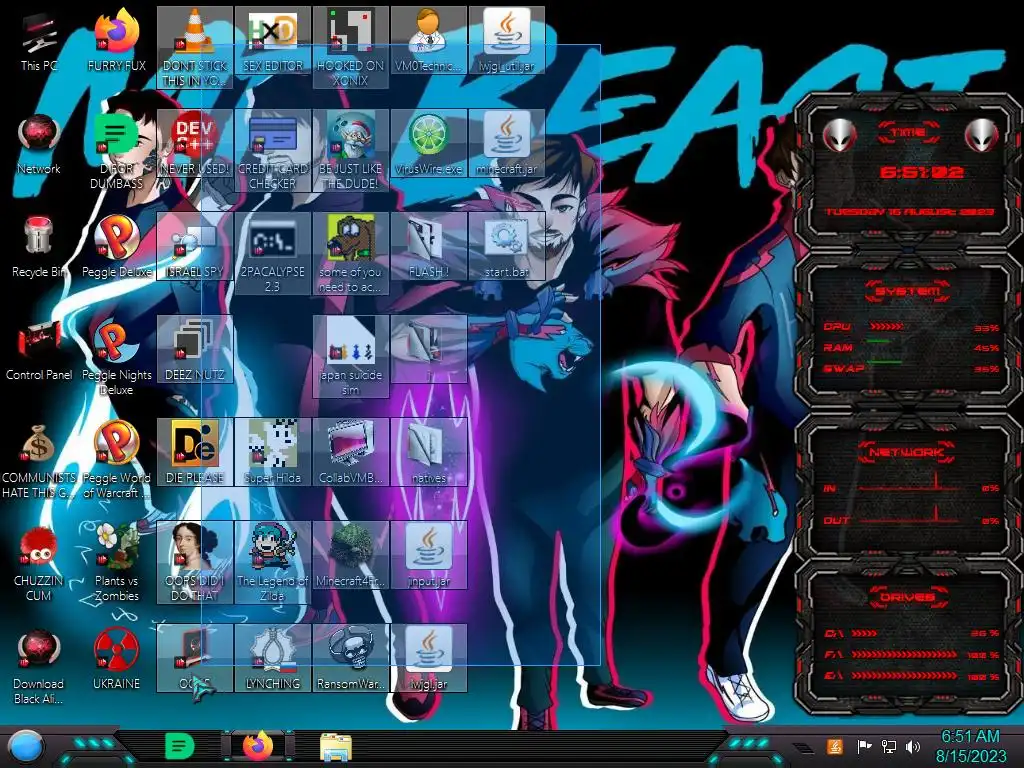This screenshot has width=1024, height=768.
Task: Select the minecraft.jar file
Action: (x=507, y=144)
